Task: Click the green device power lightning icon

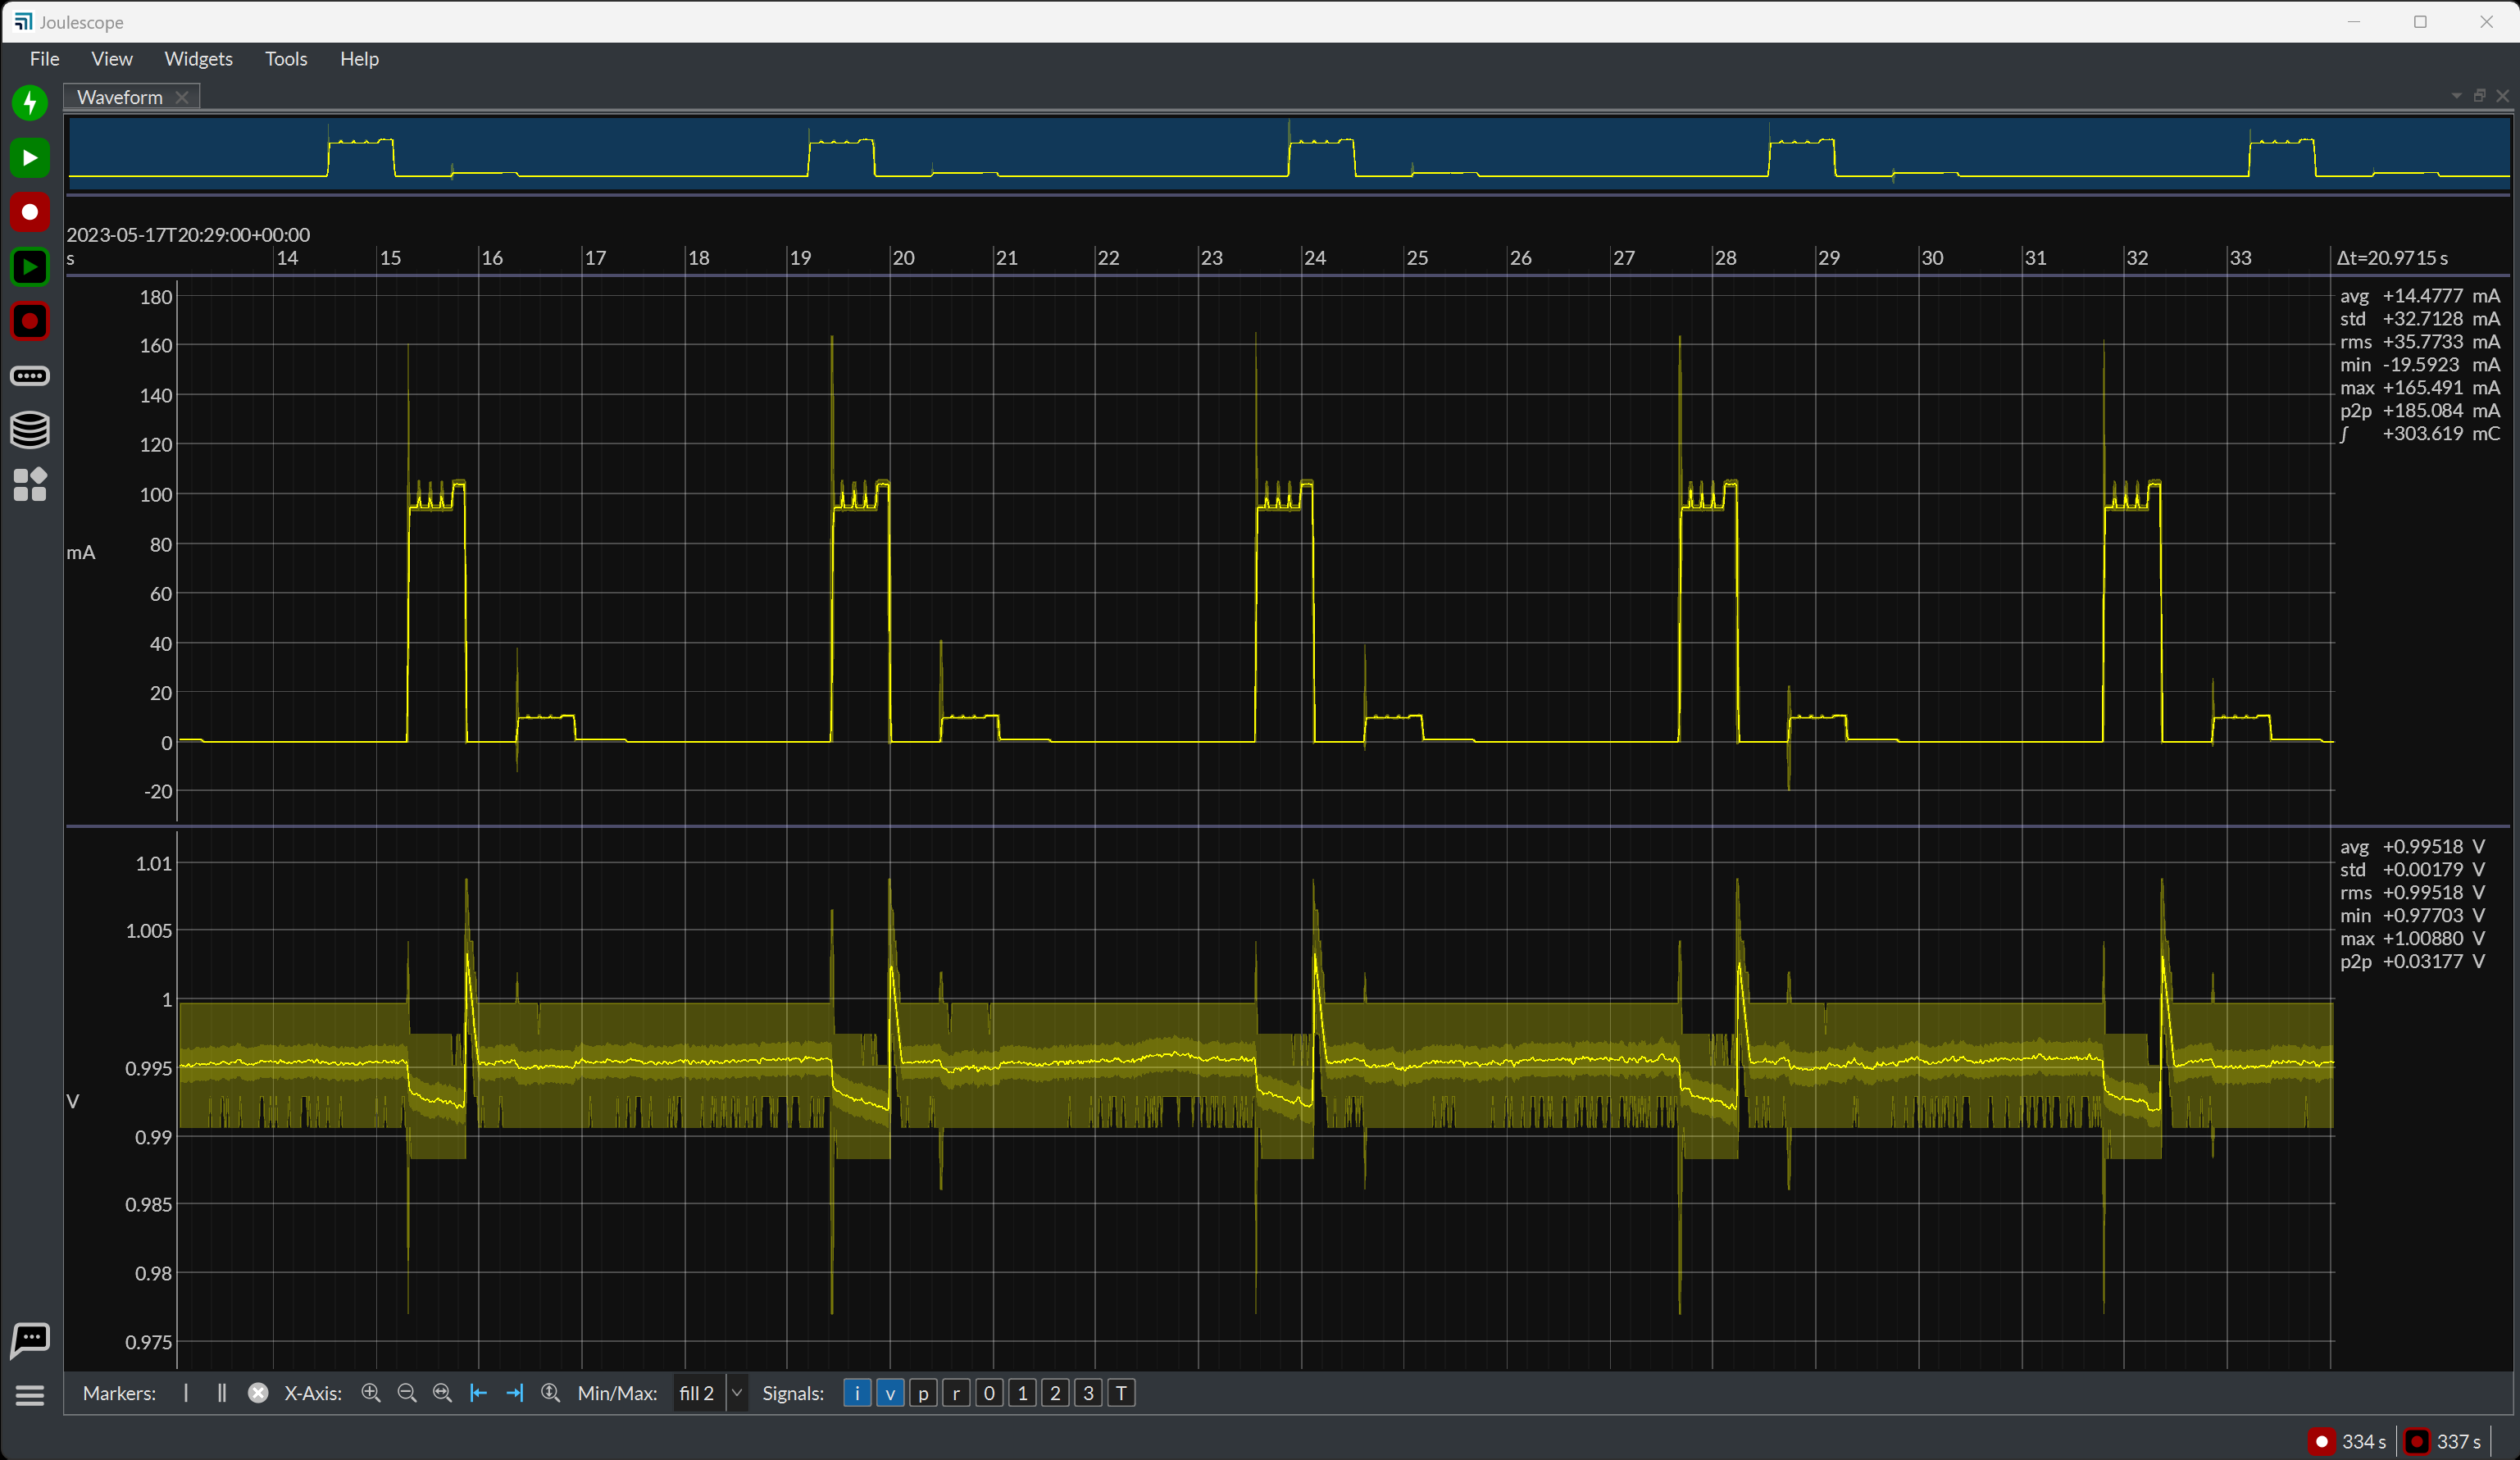Action: click(30, 102)
